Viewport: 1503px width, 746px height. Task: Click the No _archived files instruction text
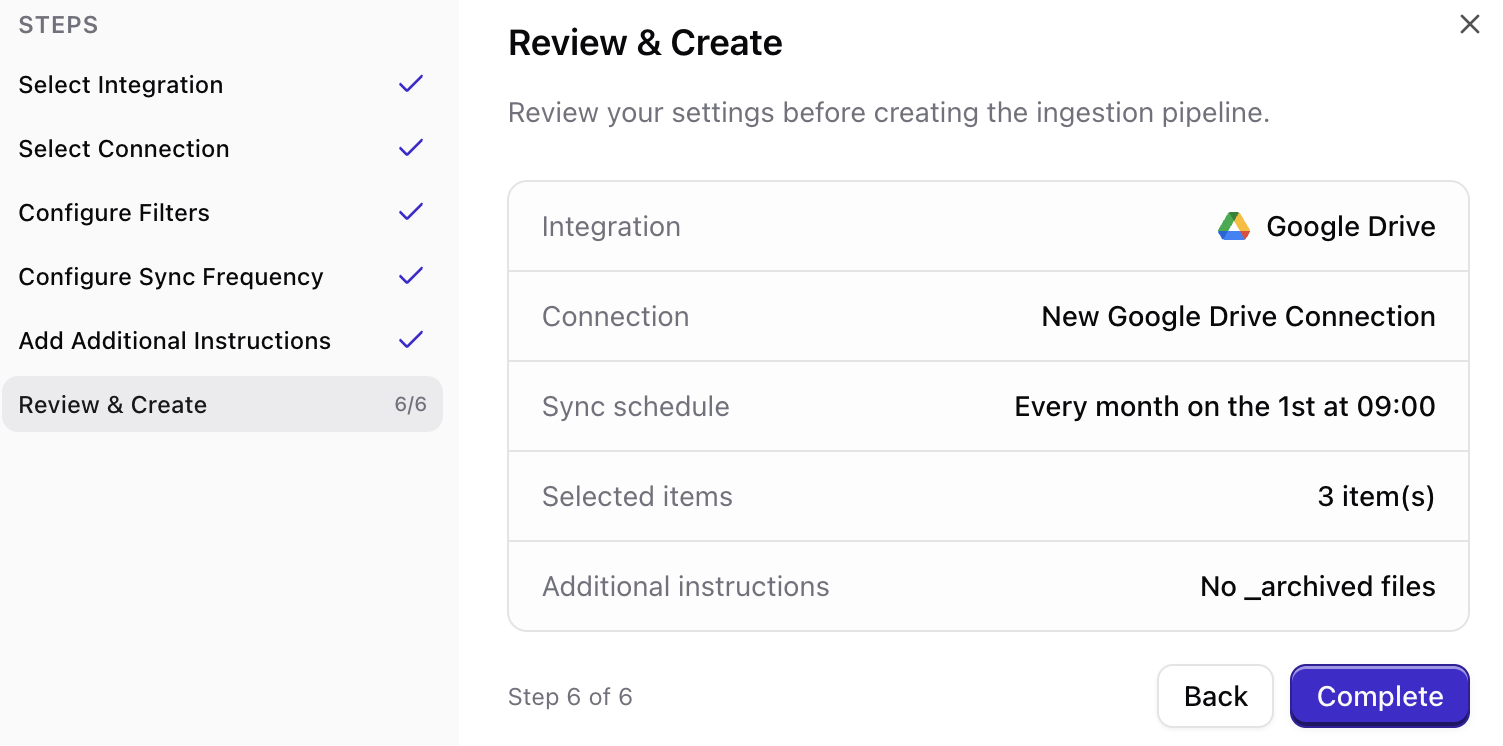pyautogui.click(x=1317, y=586)
